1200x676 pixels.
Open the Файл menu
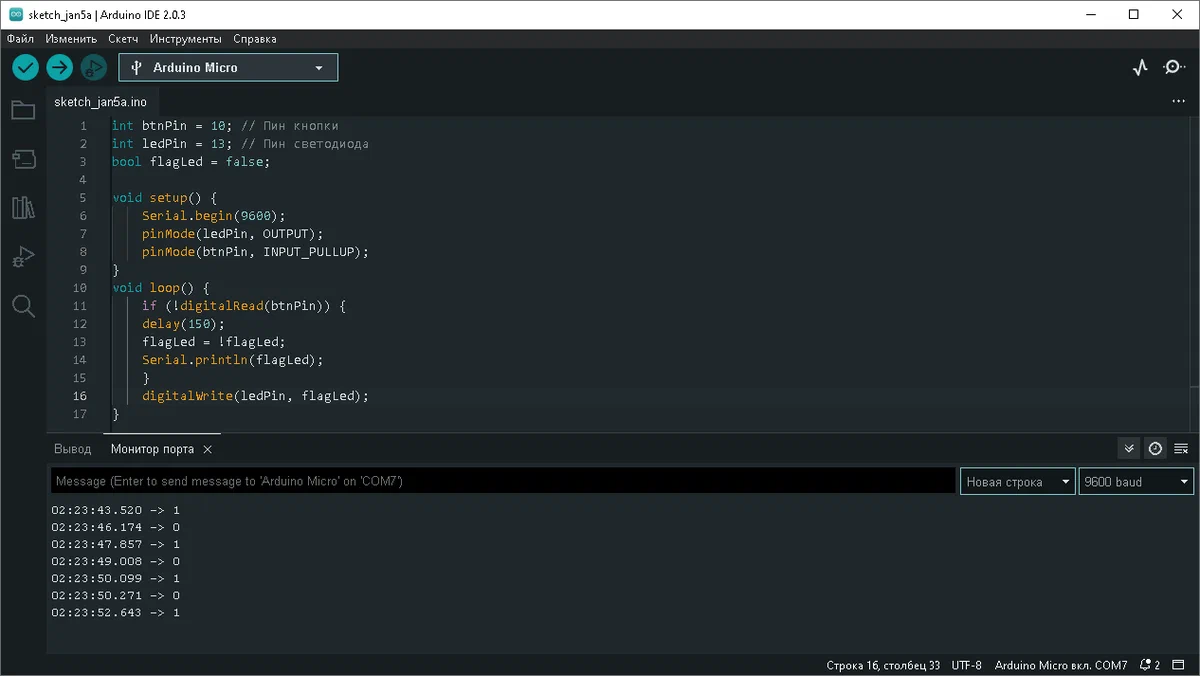point(20,39)
